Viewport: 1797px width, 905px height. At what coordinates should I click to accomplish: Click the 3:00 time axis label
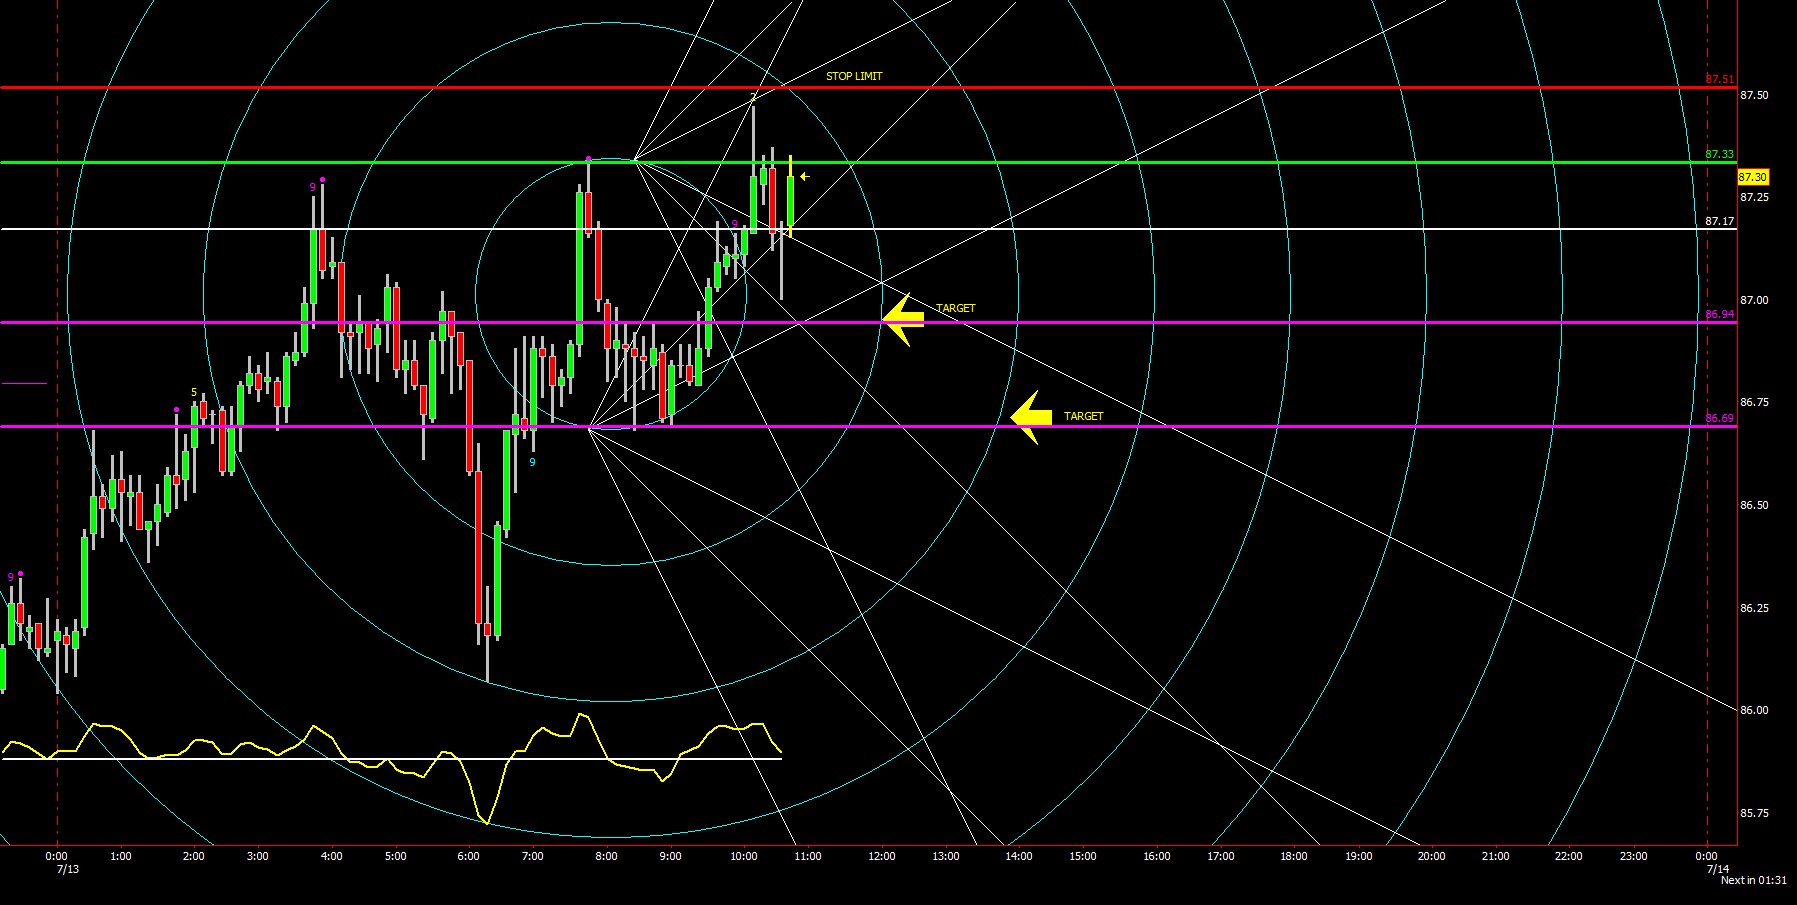tap(257, 856)
